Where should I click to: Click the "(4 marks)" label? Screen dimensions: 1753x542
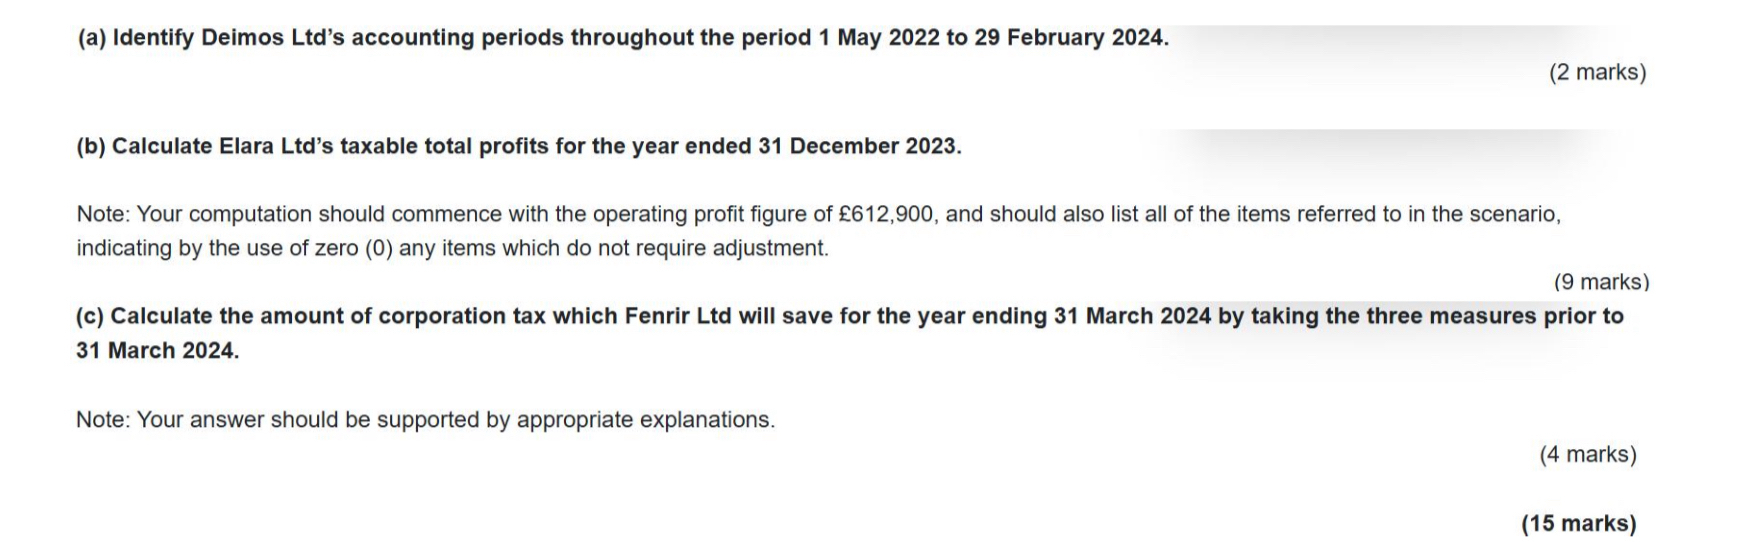pyautogui.click(x=1588, y=454)
